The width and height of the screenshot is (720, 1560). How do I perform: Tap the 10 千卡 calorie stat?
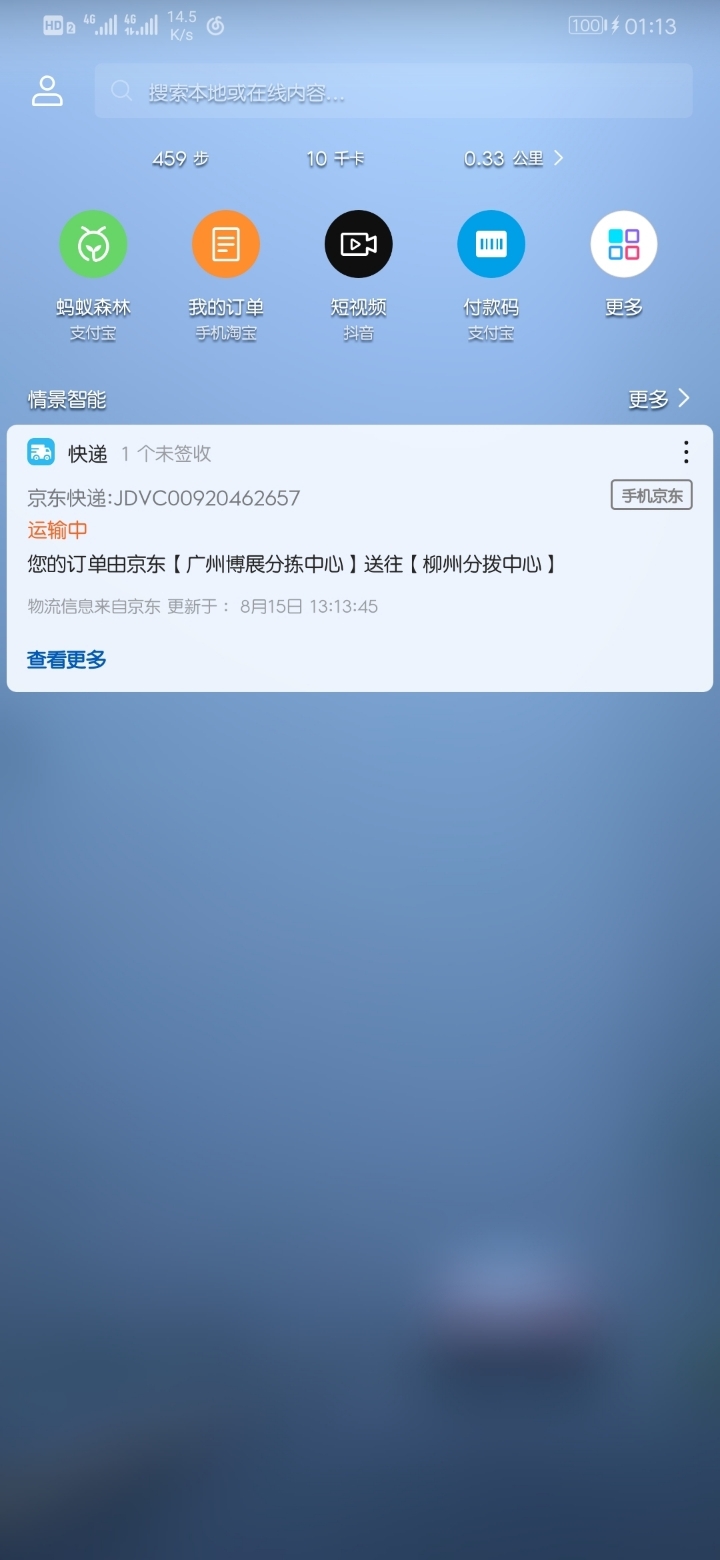(x=335, y=159)
